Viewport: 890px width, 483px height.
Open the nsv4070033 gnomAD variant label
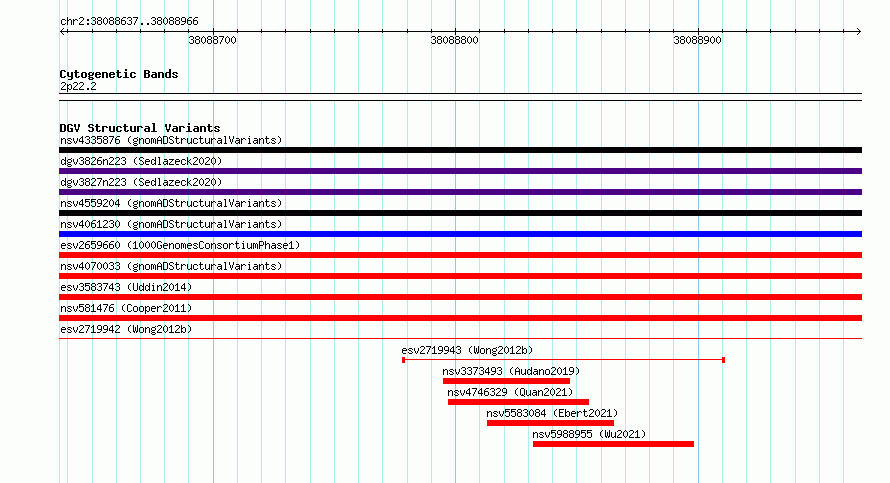pos(171,266)
